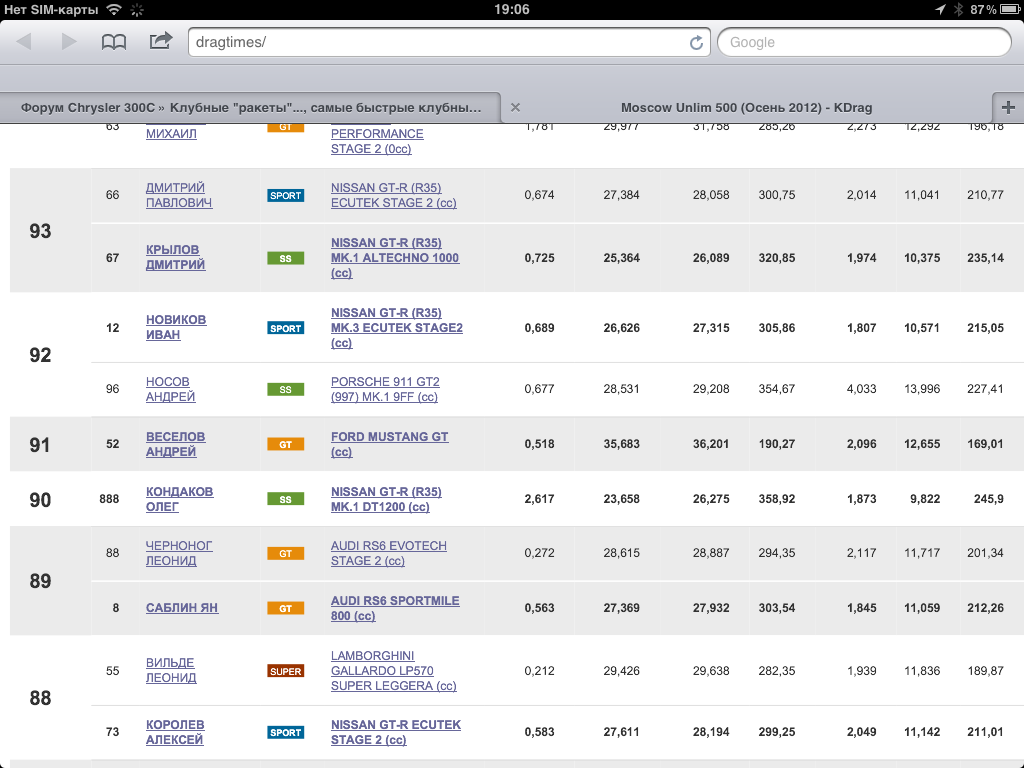Tap the SS badge for Кондаков Олег
The height and width of the screenshot is (768, 1024).
[x=285, y=500]
